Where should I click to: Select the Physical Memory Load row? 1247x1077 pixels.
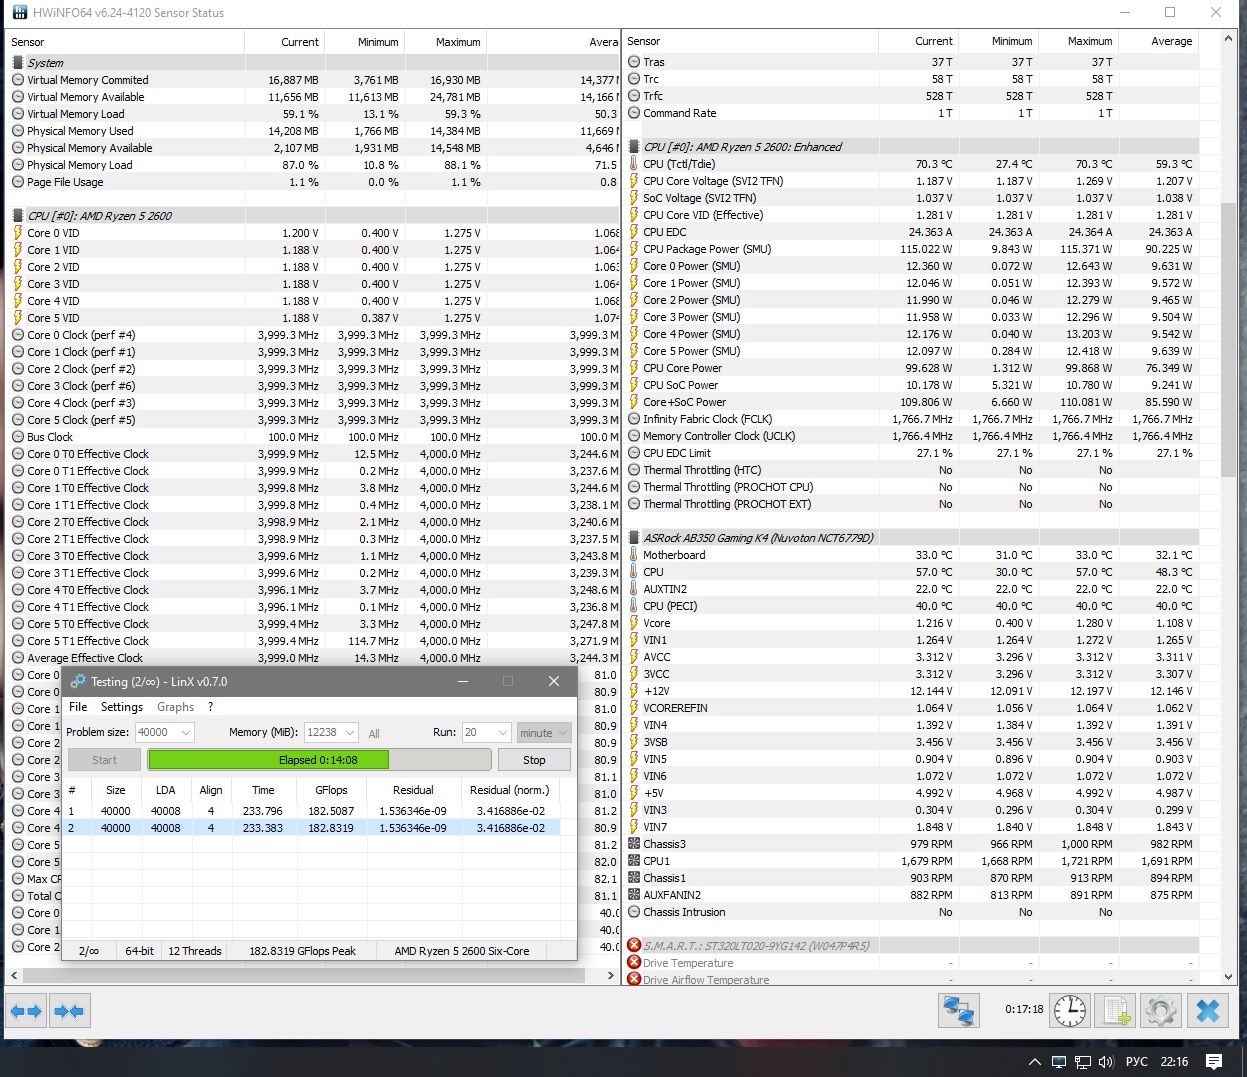[x=313, y=165]
